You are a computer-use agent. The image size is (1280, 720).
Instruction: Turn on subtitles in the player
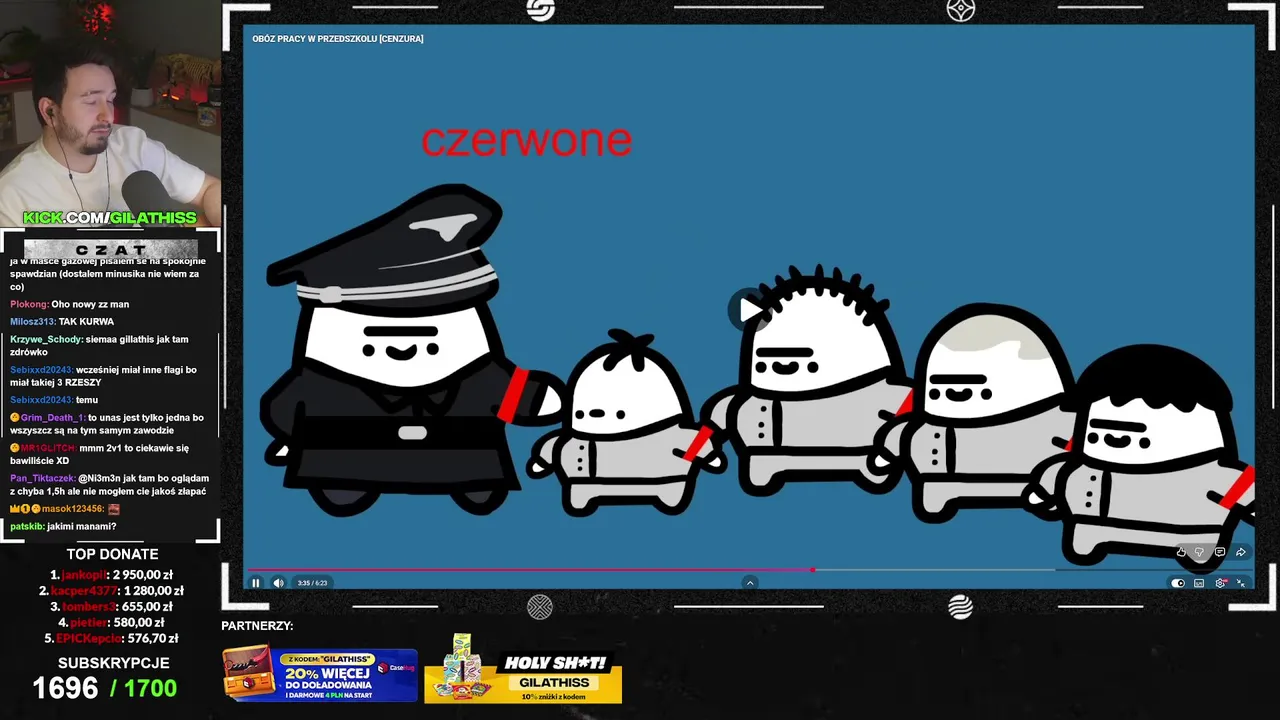click(x=1199, y=583)
